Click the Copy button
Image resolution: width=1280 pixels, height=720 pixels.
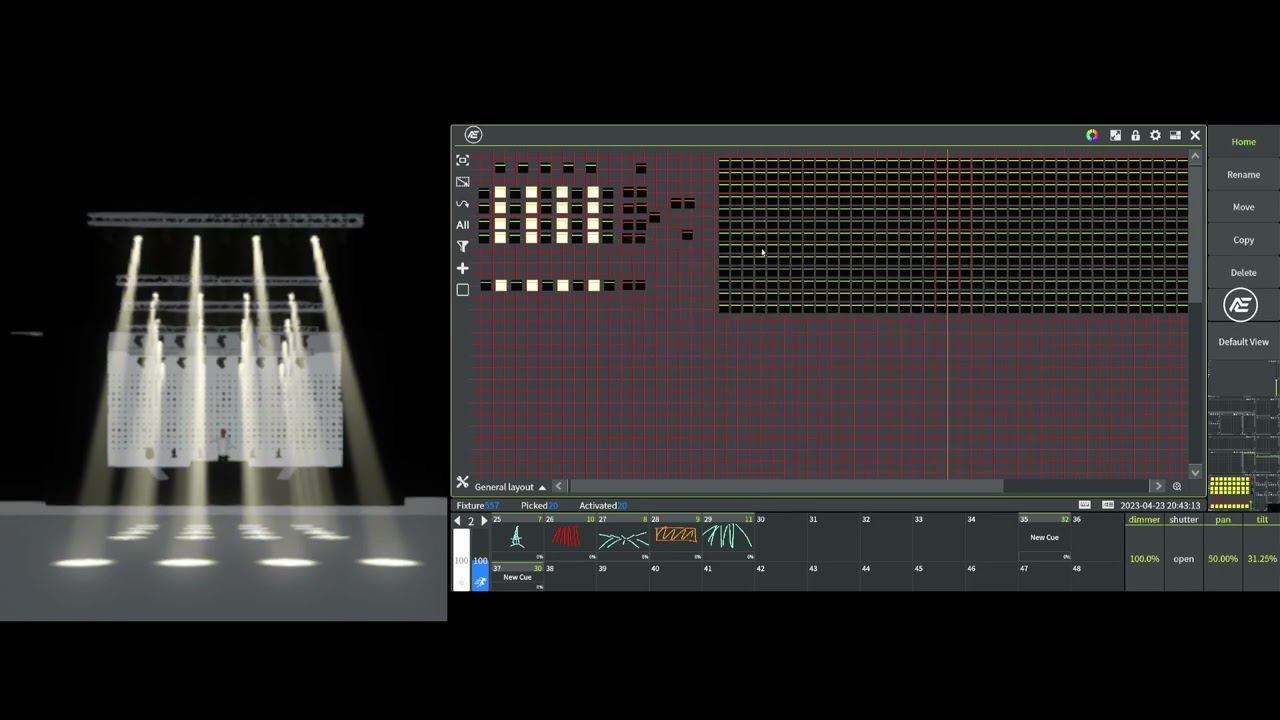click(1244, 240)
